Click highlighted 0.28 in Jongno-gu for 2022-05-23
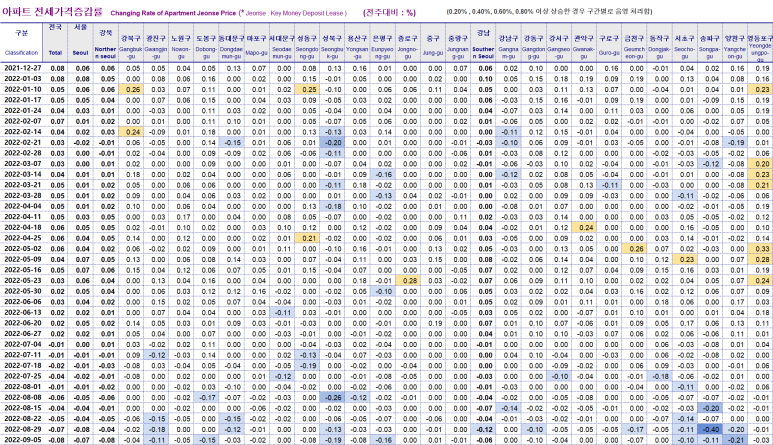 coord(408,281)
